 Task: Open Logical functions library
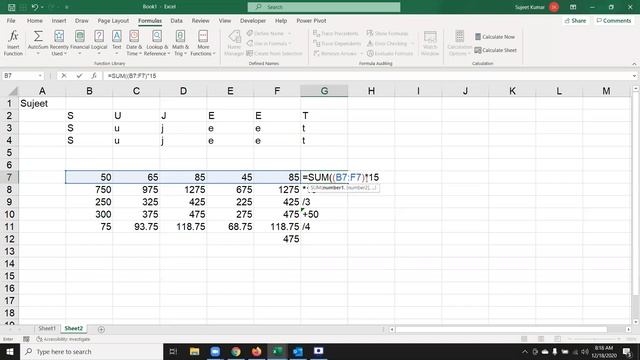99,42
